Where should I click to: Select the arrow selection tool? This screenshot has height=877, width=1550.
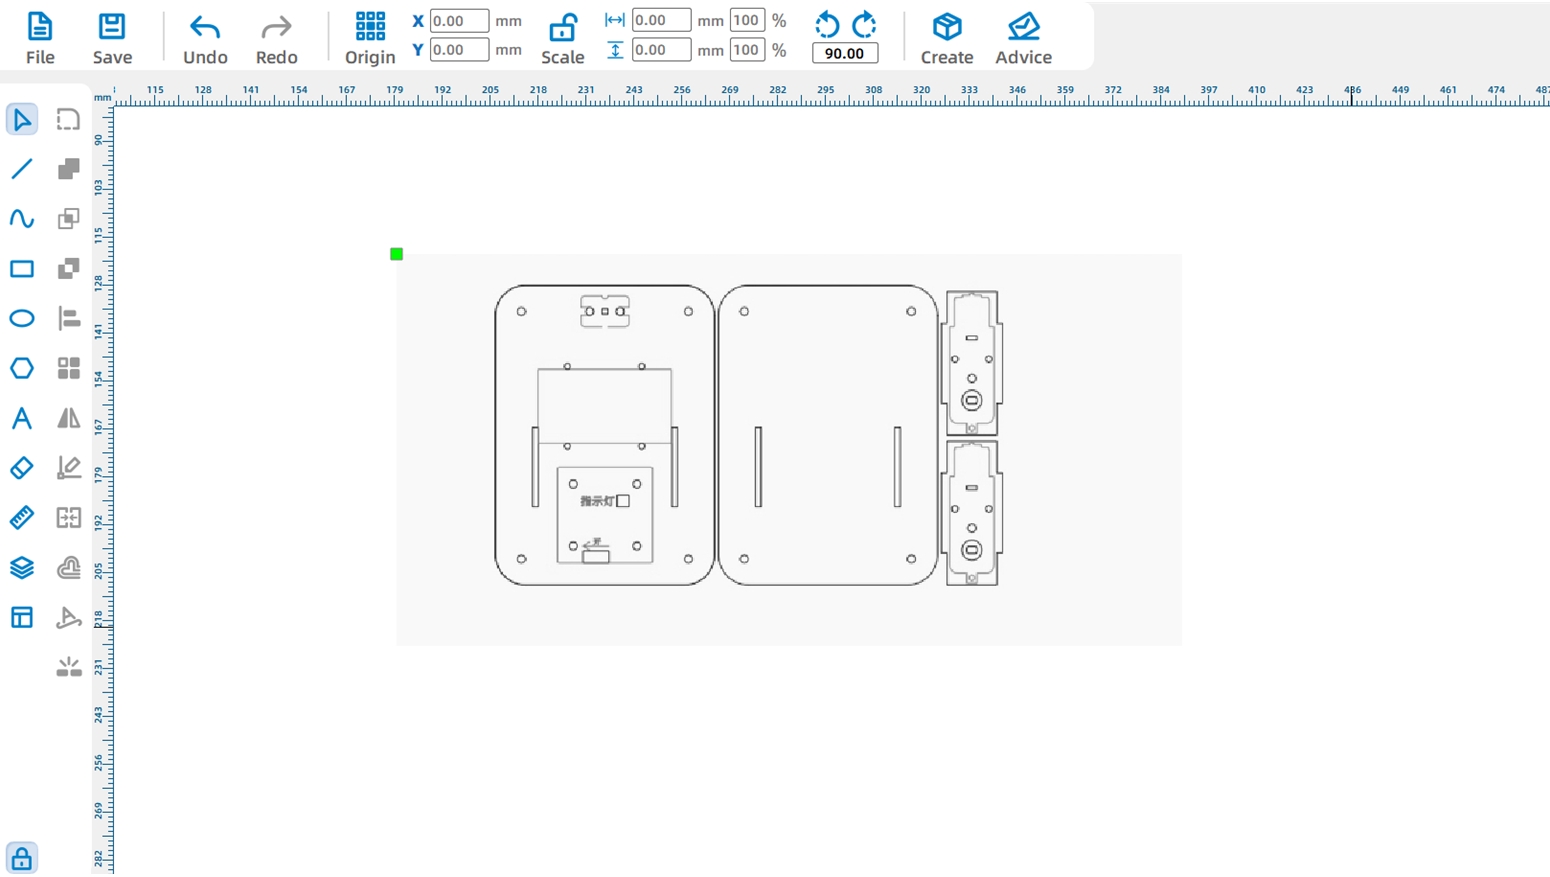pos(22,120)
